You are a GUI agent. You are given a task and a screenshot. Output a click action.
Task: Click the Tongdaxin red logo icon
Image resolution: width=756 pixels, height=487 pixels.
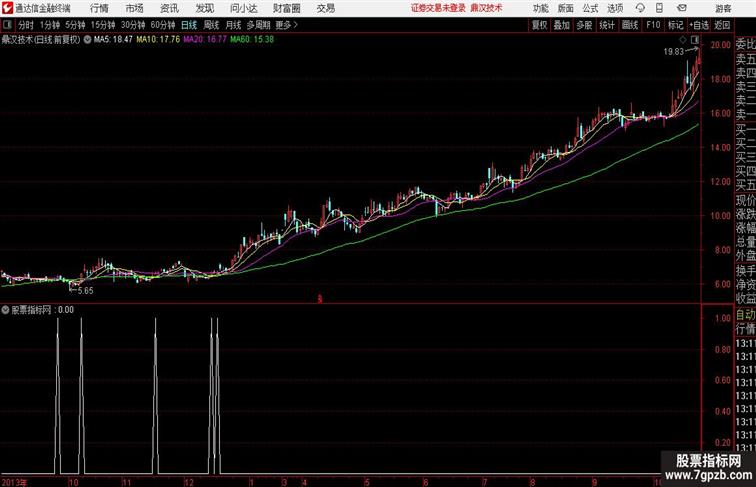7,8
